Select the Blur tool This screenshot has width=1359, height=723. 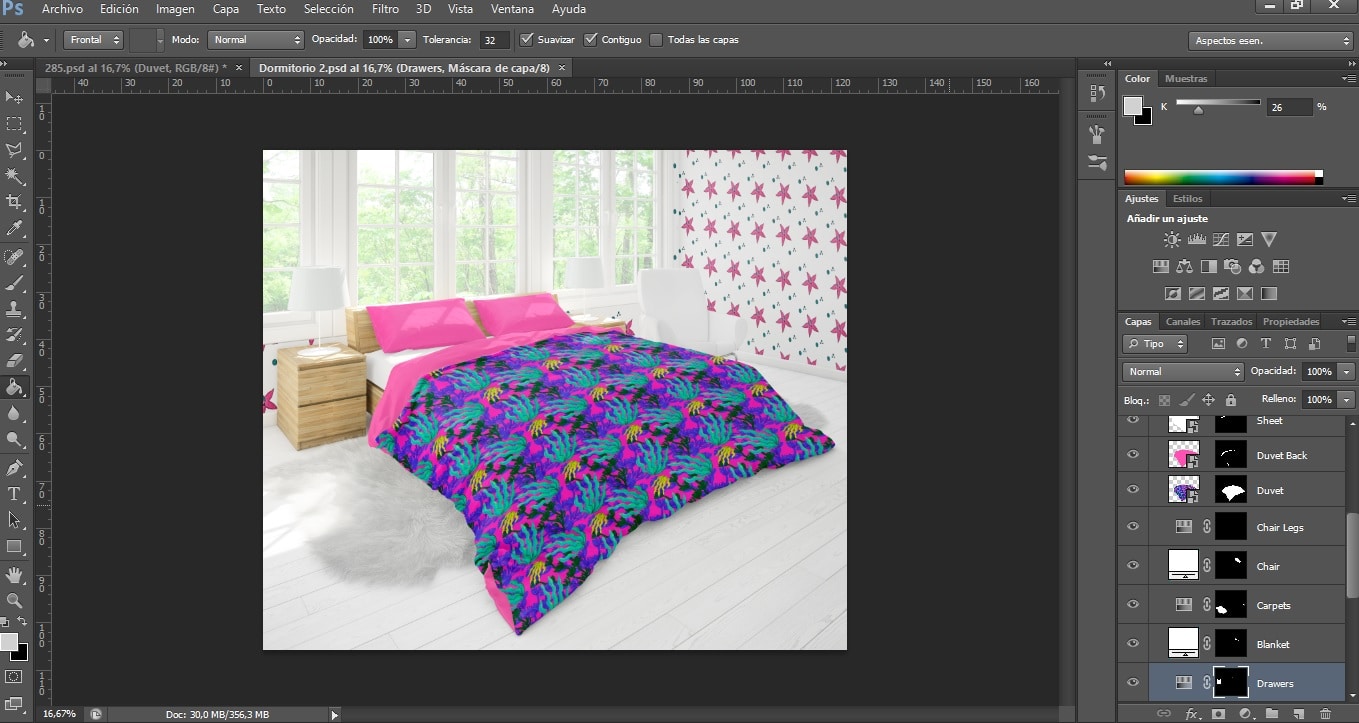click(x=15, y=413)
